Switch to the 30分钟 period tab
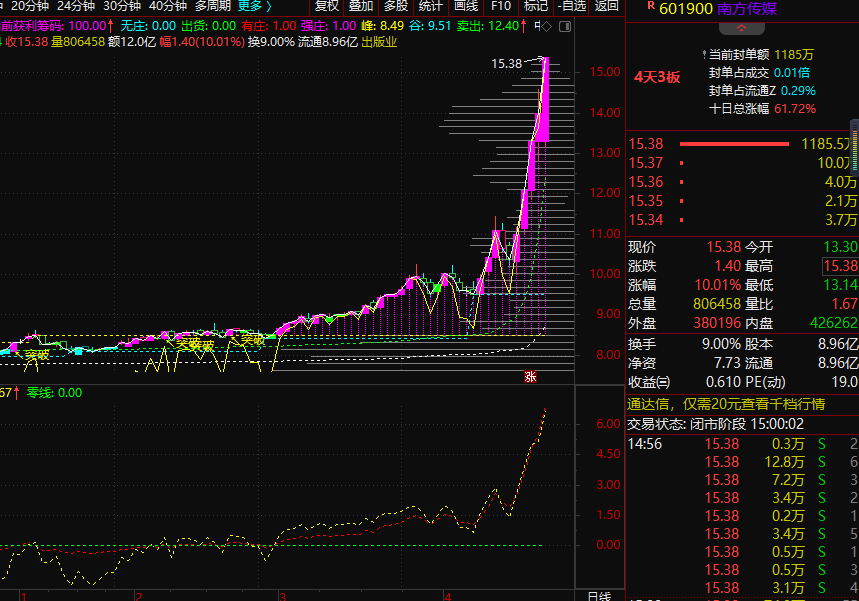859x601 pixels. [121, 6]
